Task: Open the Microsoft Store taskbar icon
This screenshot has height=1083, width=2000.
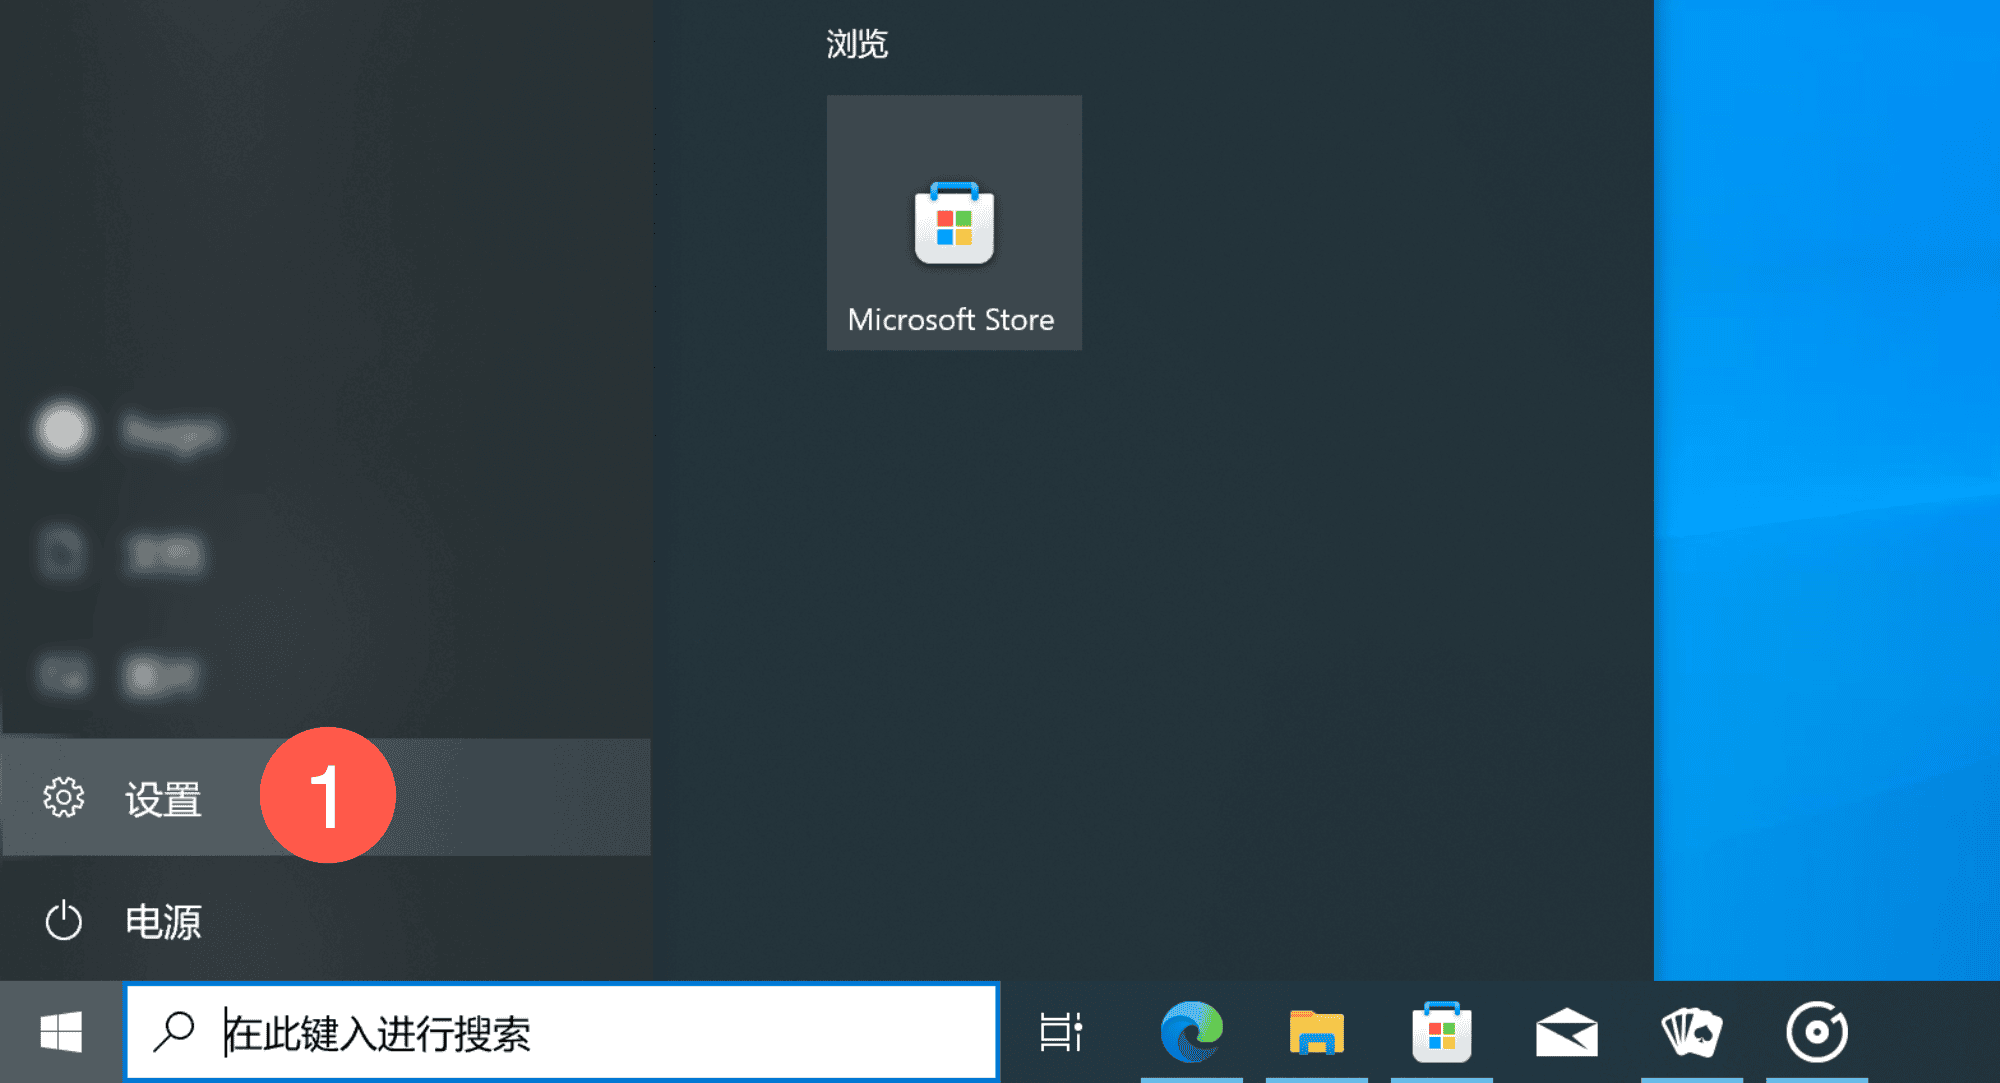Action: pos(1441,1032)
